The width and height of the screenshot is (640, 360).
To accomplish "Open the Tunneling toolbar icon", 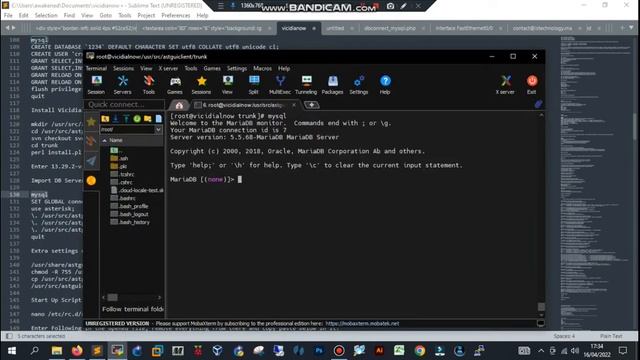I will point(306,85).
